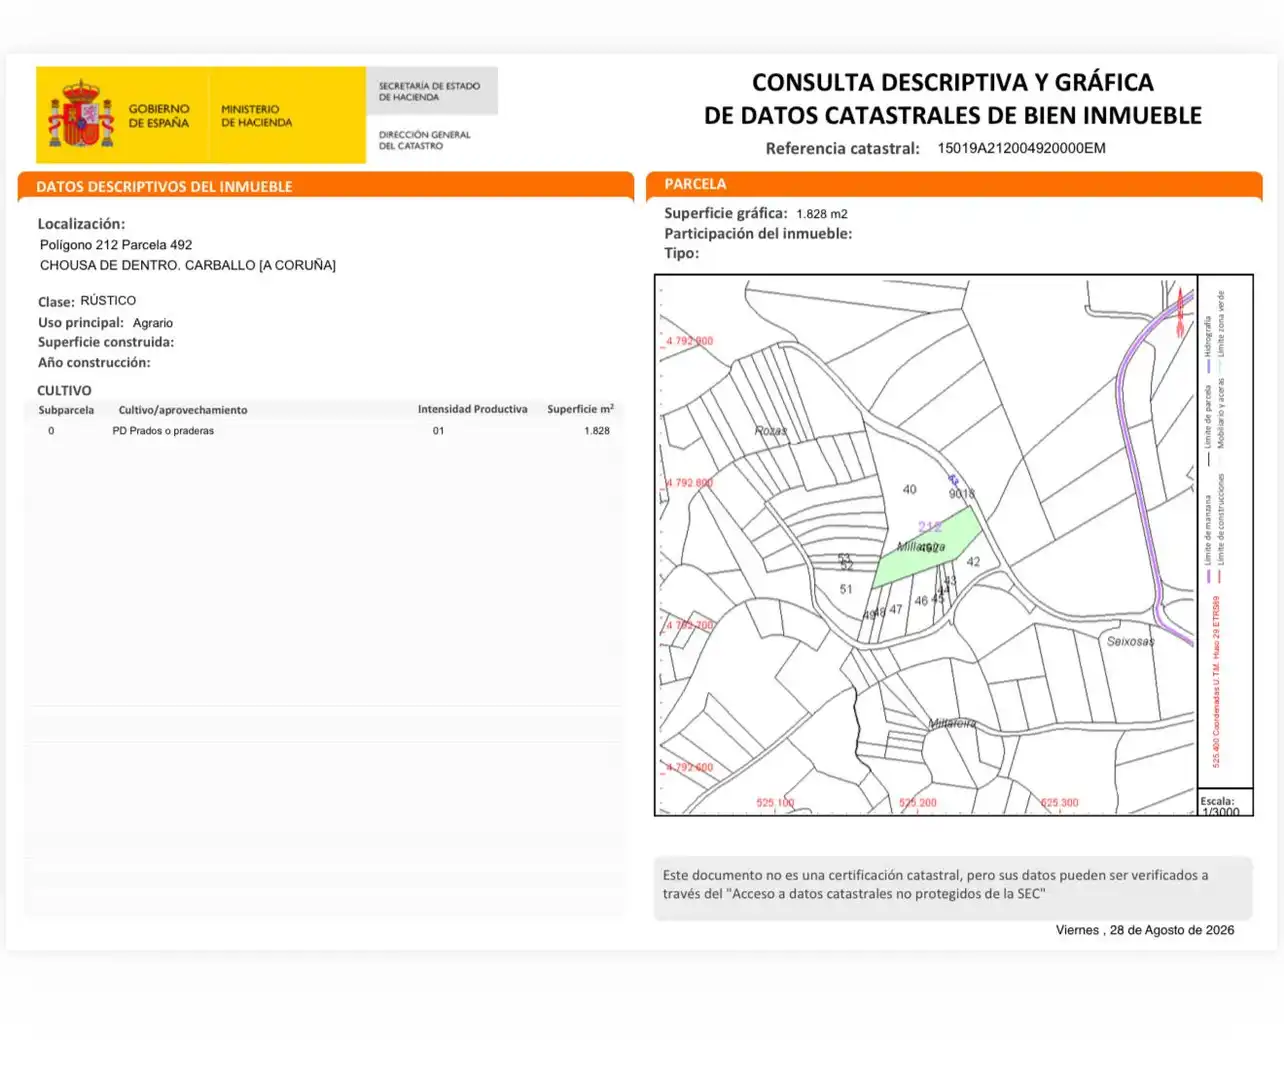Viewport: 1284px width, 1080px height.
Task: Click the 'Seixosas' place name on map
Action: [1131, 641]
